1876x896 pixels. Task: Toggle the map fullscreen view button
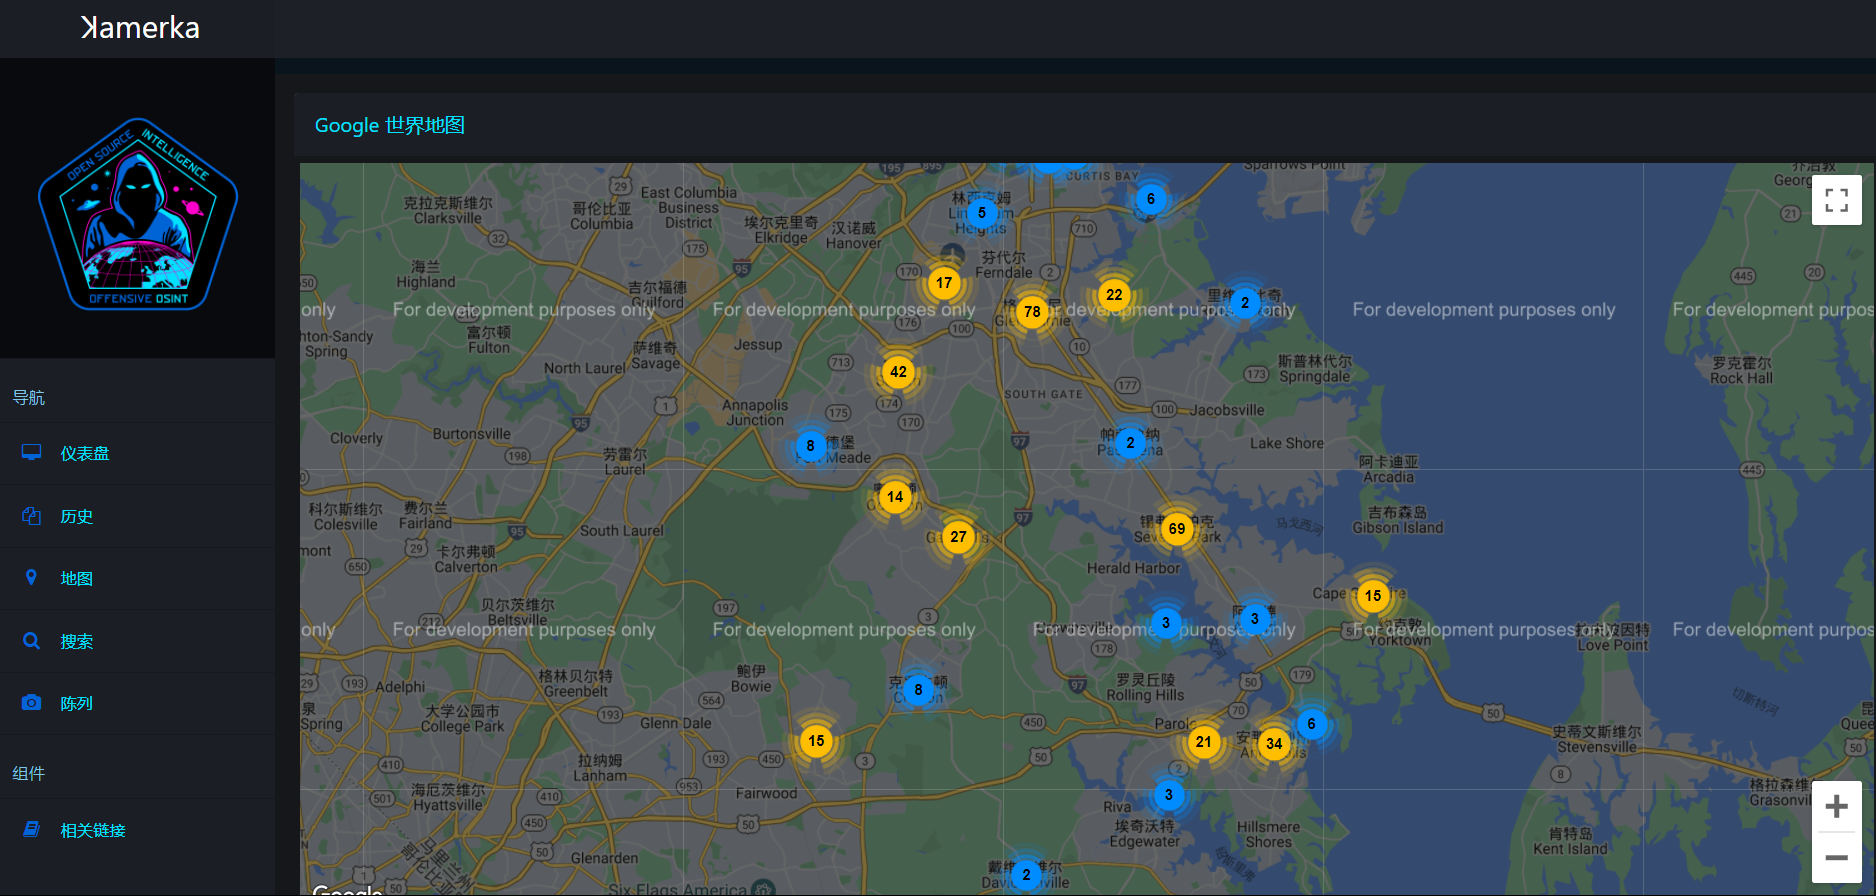click(x=1837, y=200)
